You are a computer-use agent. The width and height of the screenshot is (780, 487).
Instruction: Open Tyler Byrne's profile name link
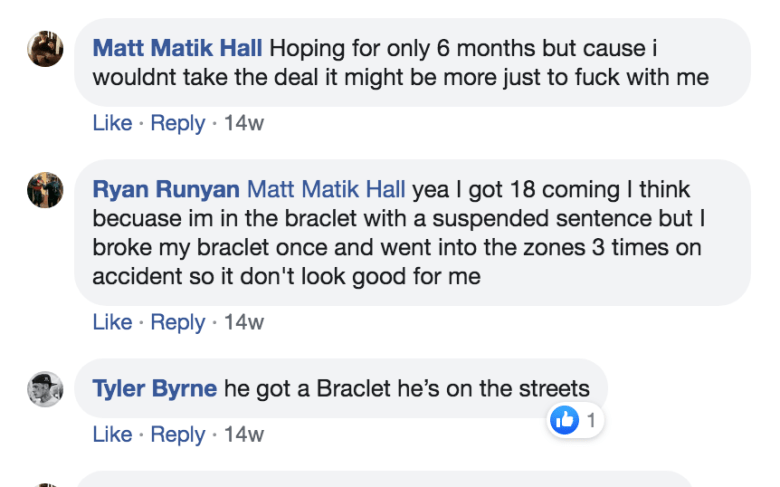pyautogui.click(x=154, y=389)
